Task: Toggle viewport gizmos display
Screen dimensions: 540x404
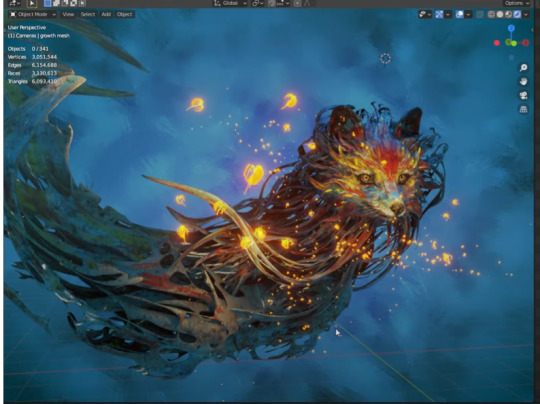Action: point(439,14)
